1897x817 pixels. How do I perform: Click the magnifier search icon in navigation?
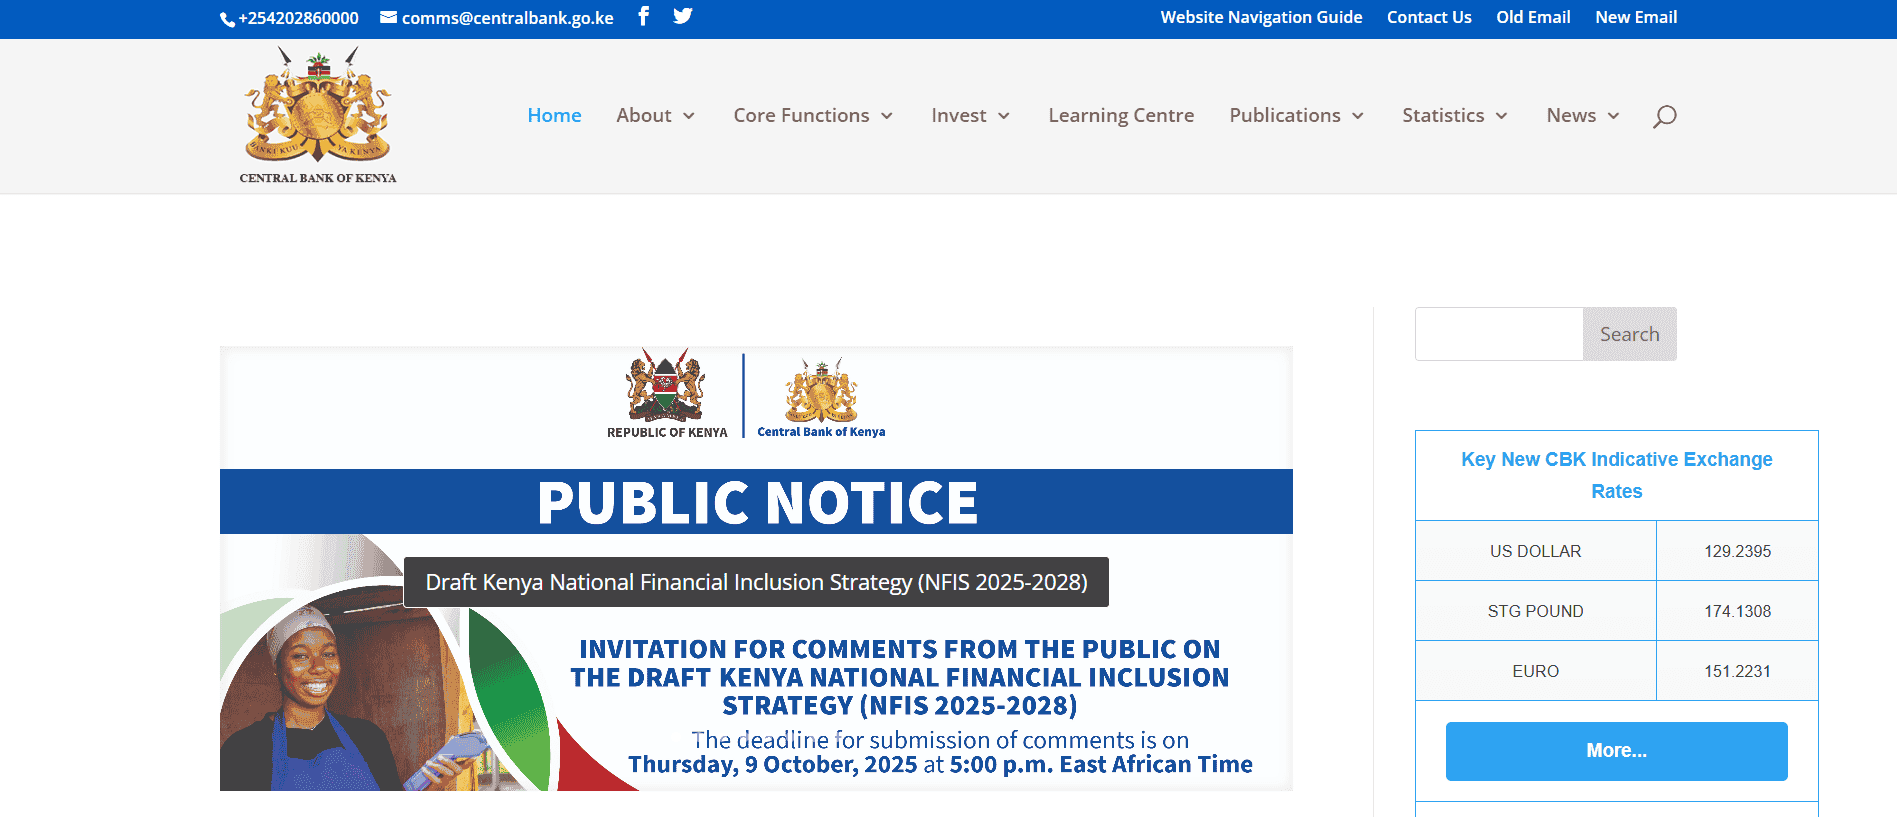pyautogui.click(x=1664, y=116)
